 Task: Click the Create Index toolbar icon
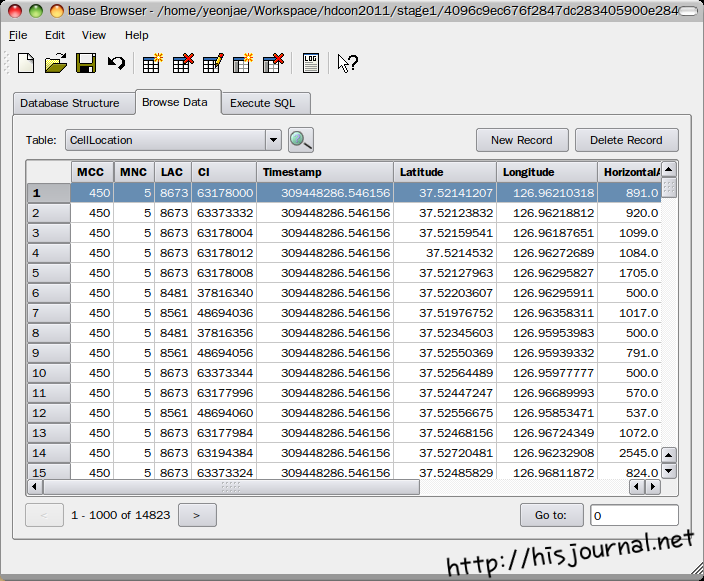pos(243,63)
